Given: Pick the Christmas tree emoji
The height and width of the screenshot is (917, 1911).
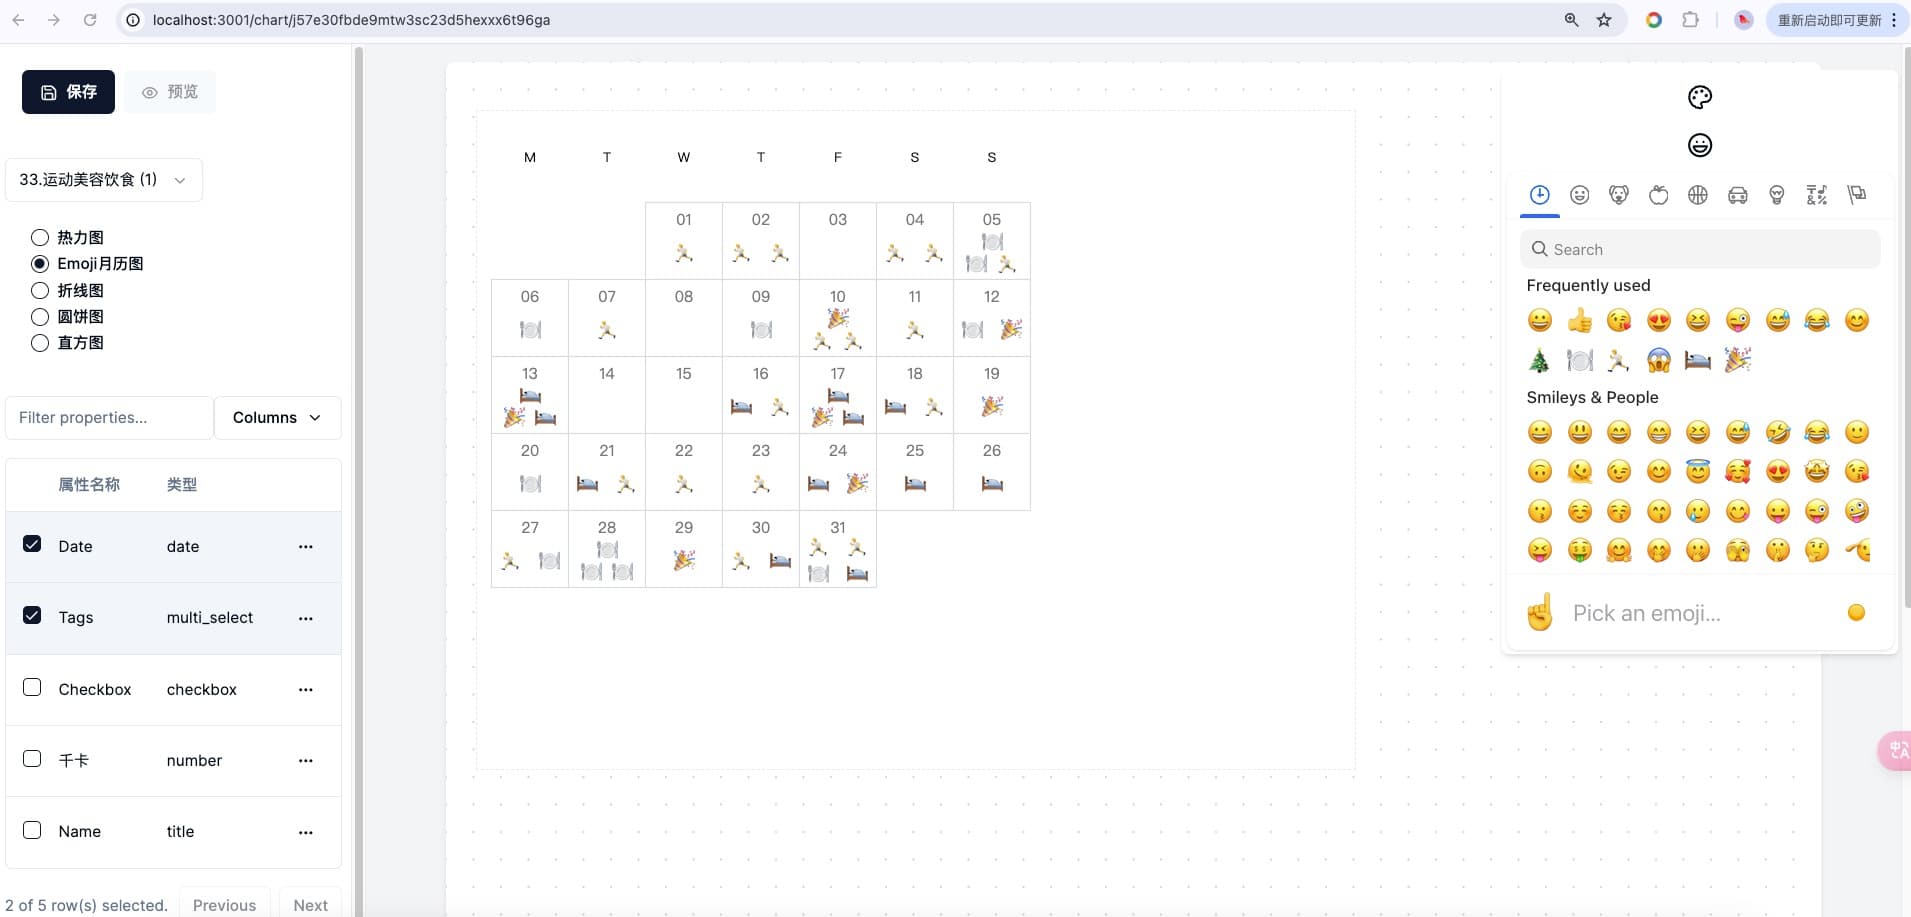Looking at the screenshot, I should click(1539, 361).
